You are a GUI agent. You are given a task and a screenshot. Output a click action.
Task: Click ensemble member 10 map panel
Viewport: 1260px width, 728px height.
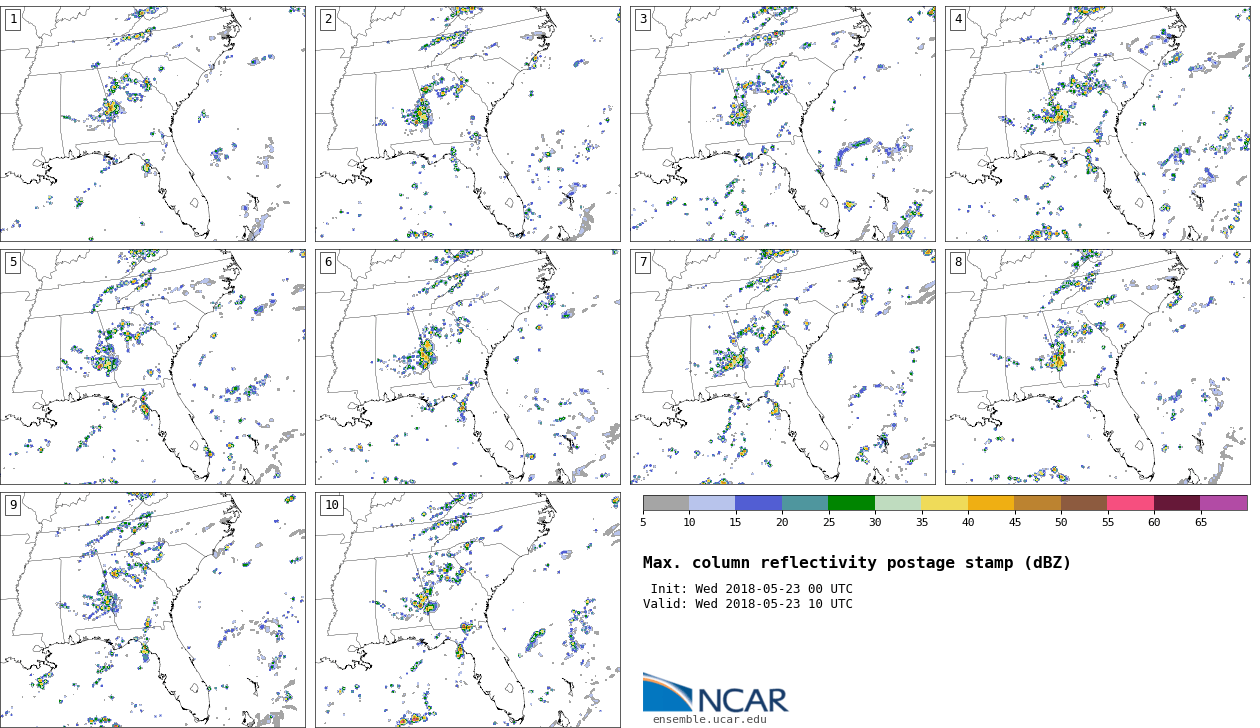pos(467,610)
